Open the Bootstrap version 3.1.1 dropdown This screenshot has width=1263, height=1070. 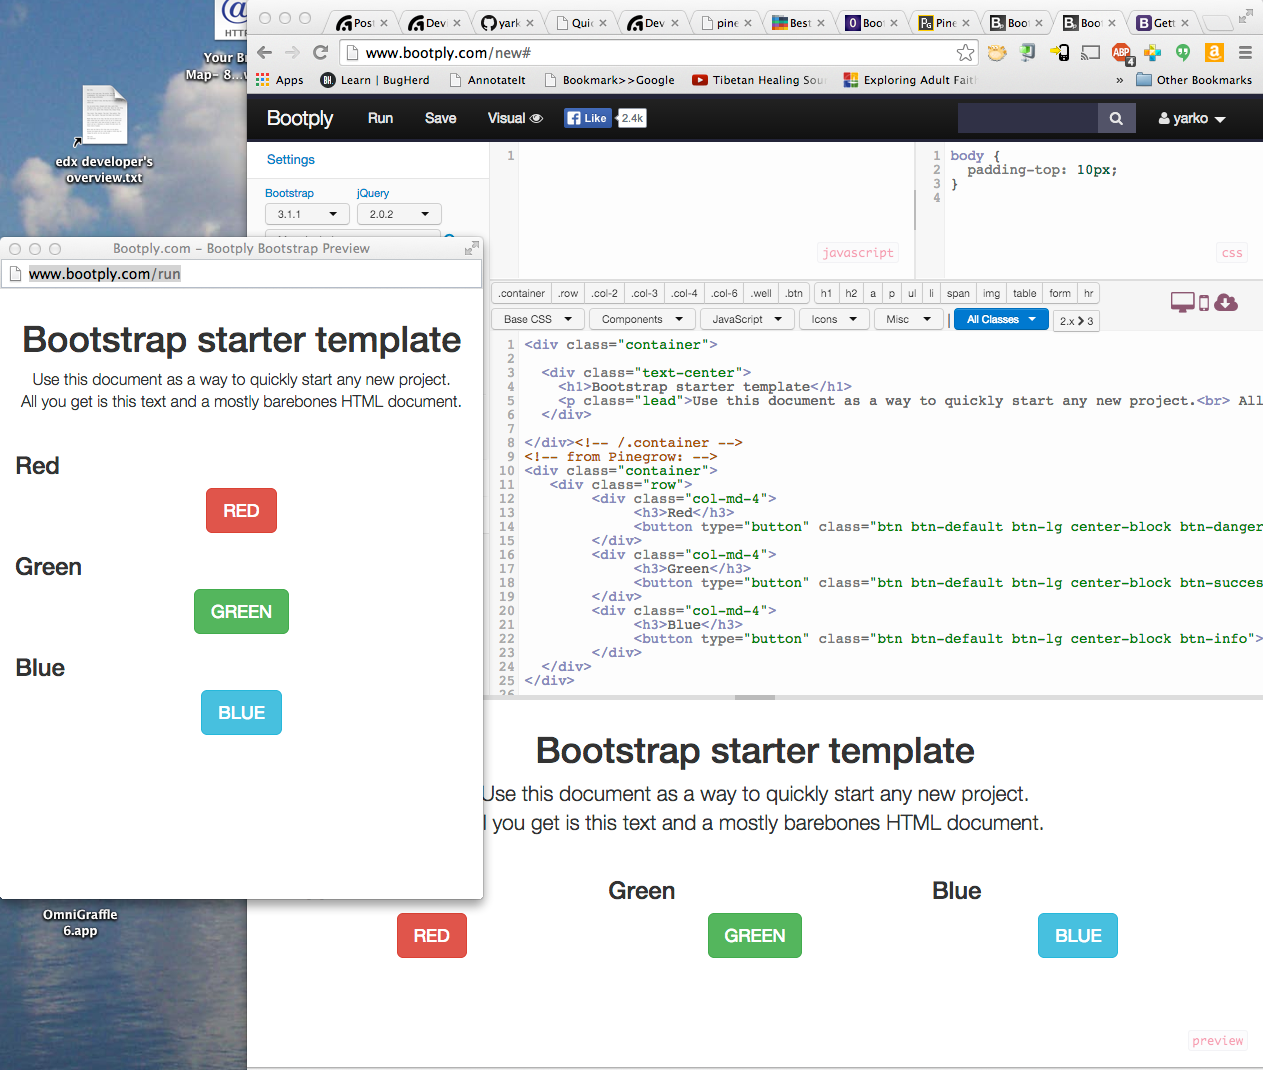coord(307,214)
